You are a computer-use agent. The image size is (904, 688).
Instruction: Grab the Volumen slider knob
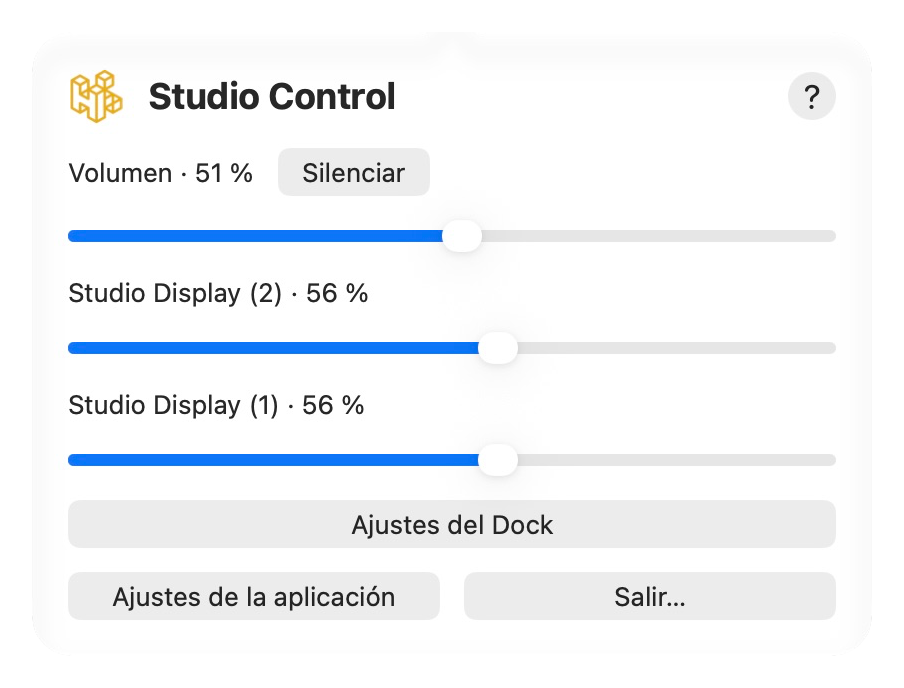coord(462,236)
